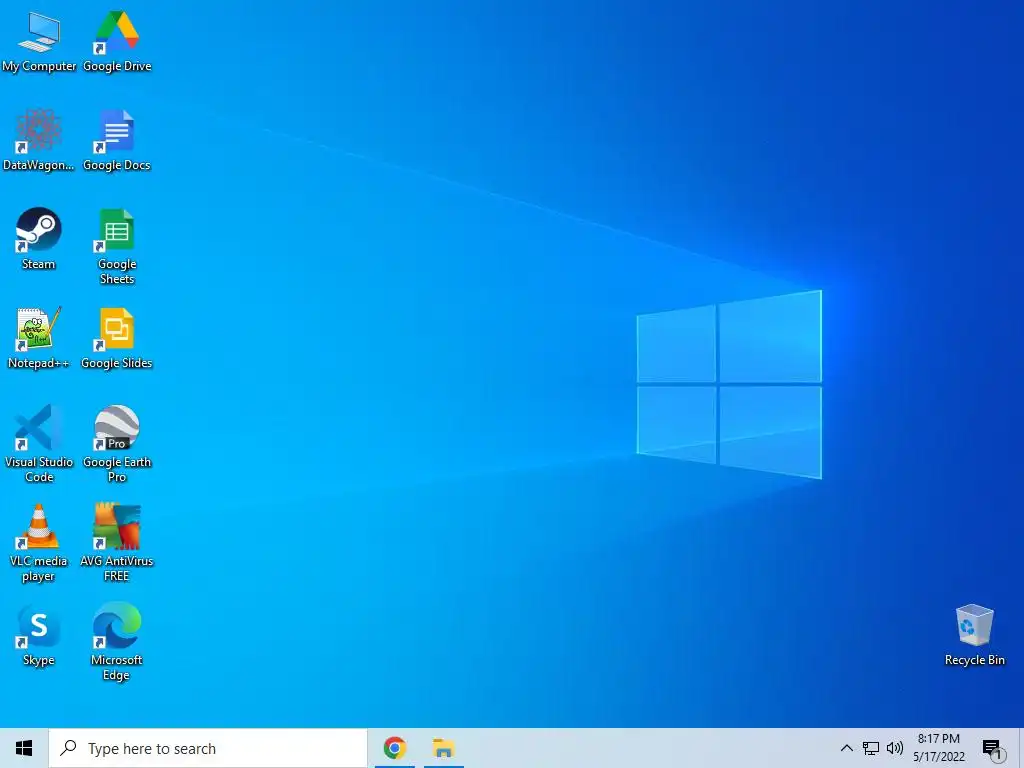Select the Skype desktop shortcut
Screen dimensions: 1024x768
tap(39, 635)
